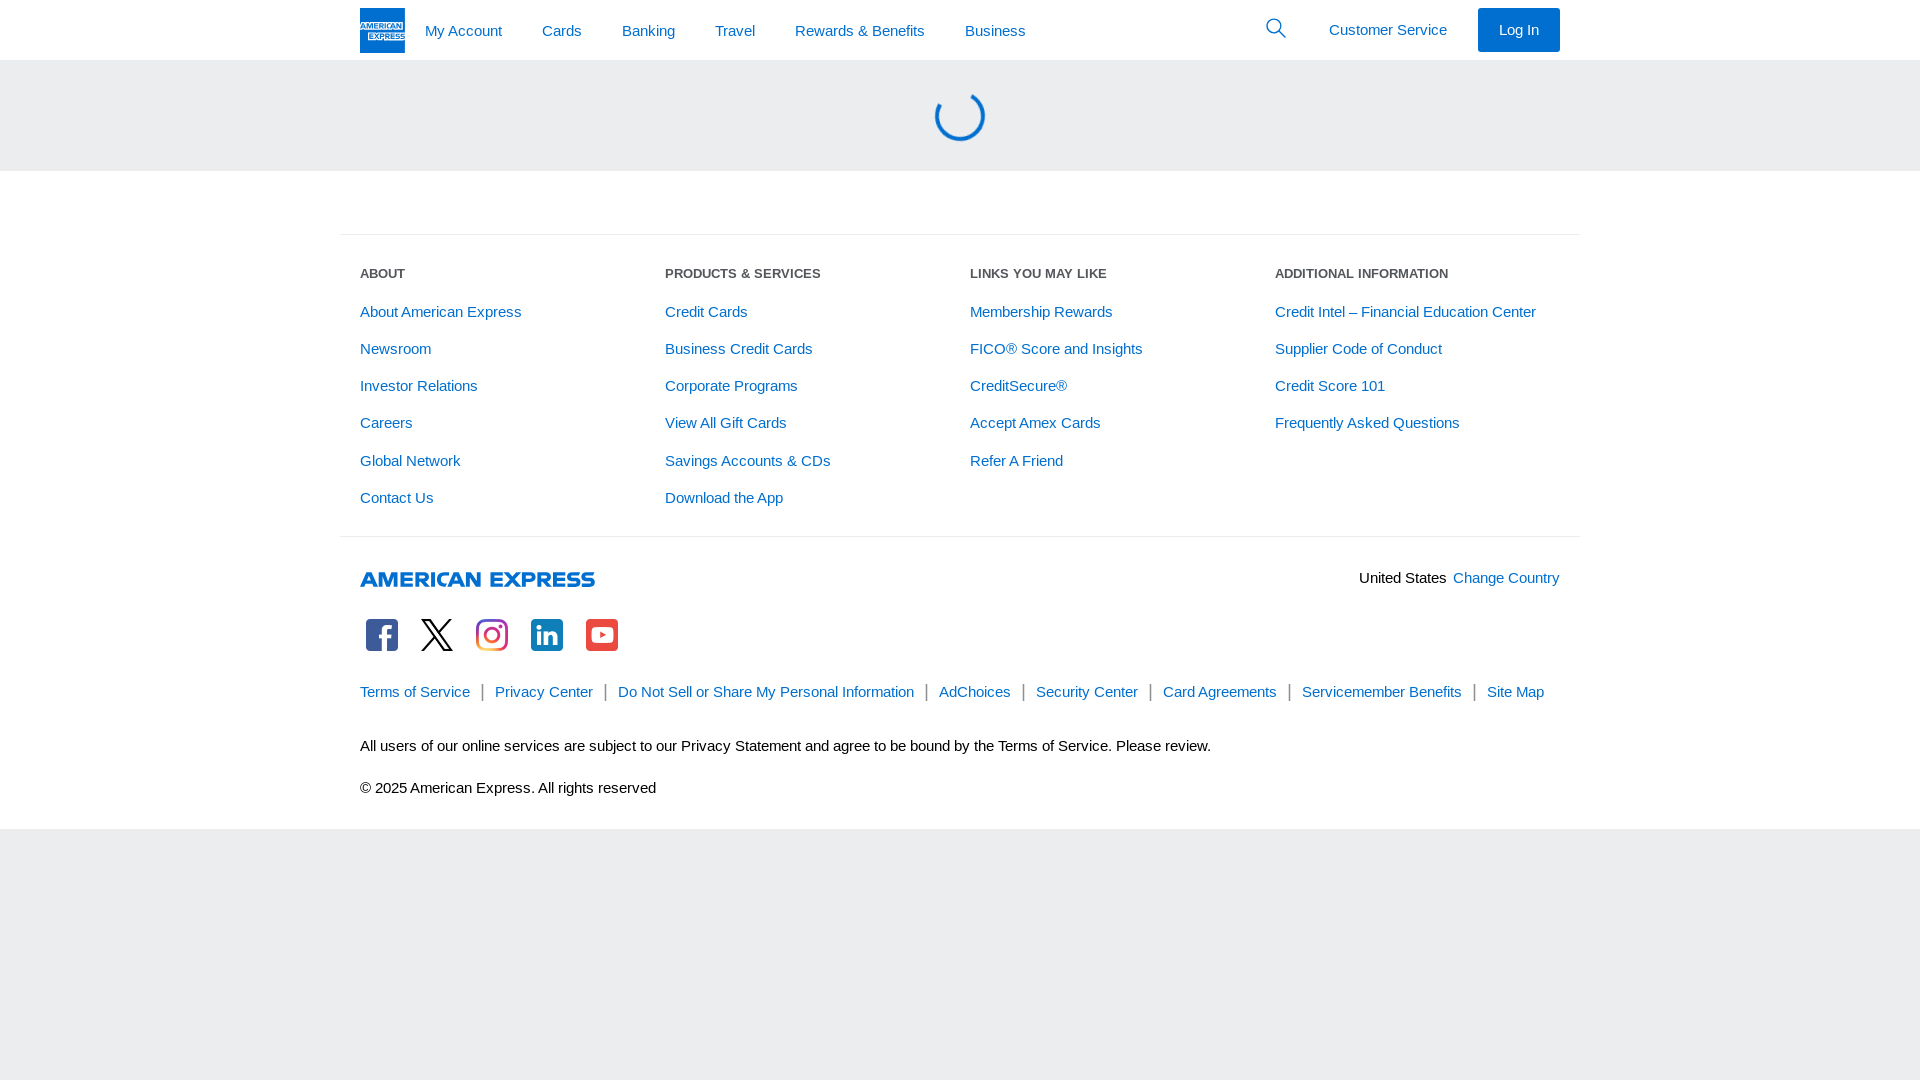Open the LinkedIn social icon
The width and height of the screenshot is (1920, 1080).
(x=547, y=635)
